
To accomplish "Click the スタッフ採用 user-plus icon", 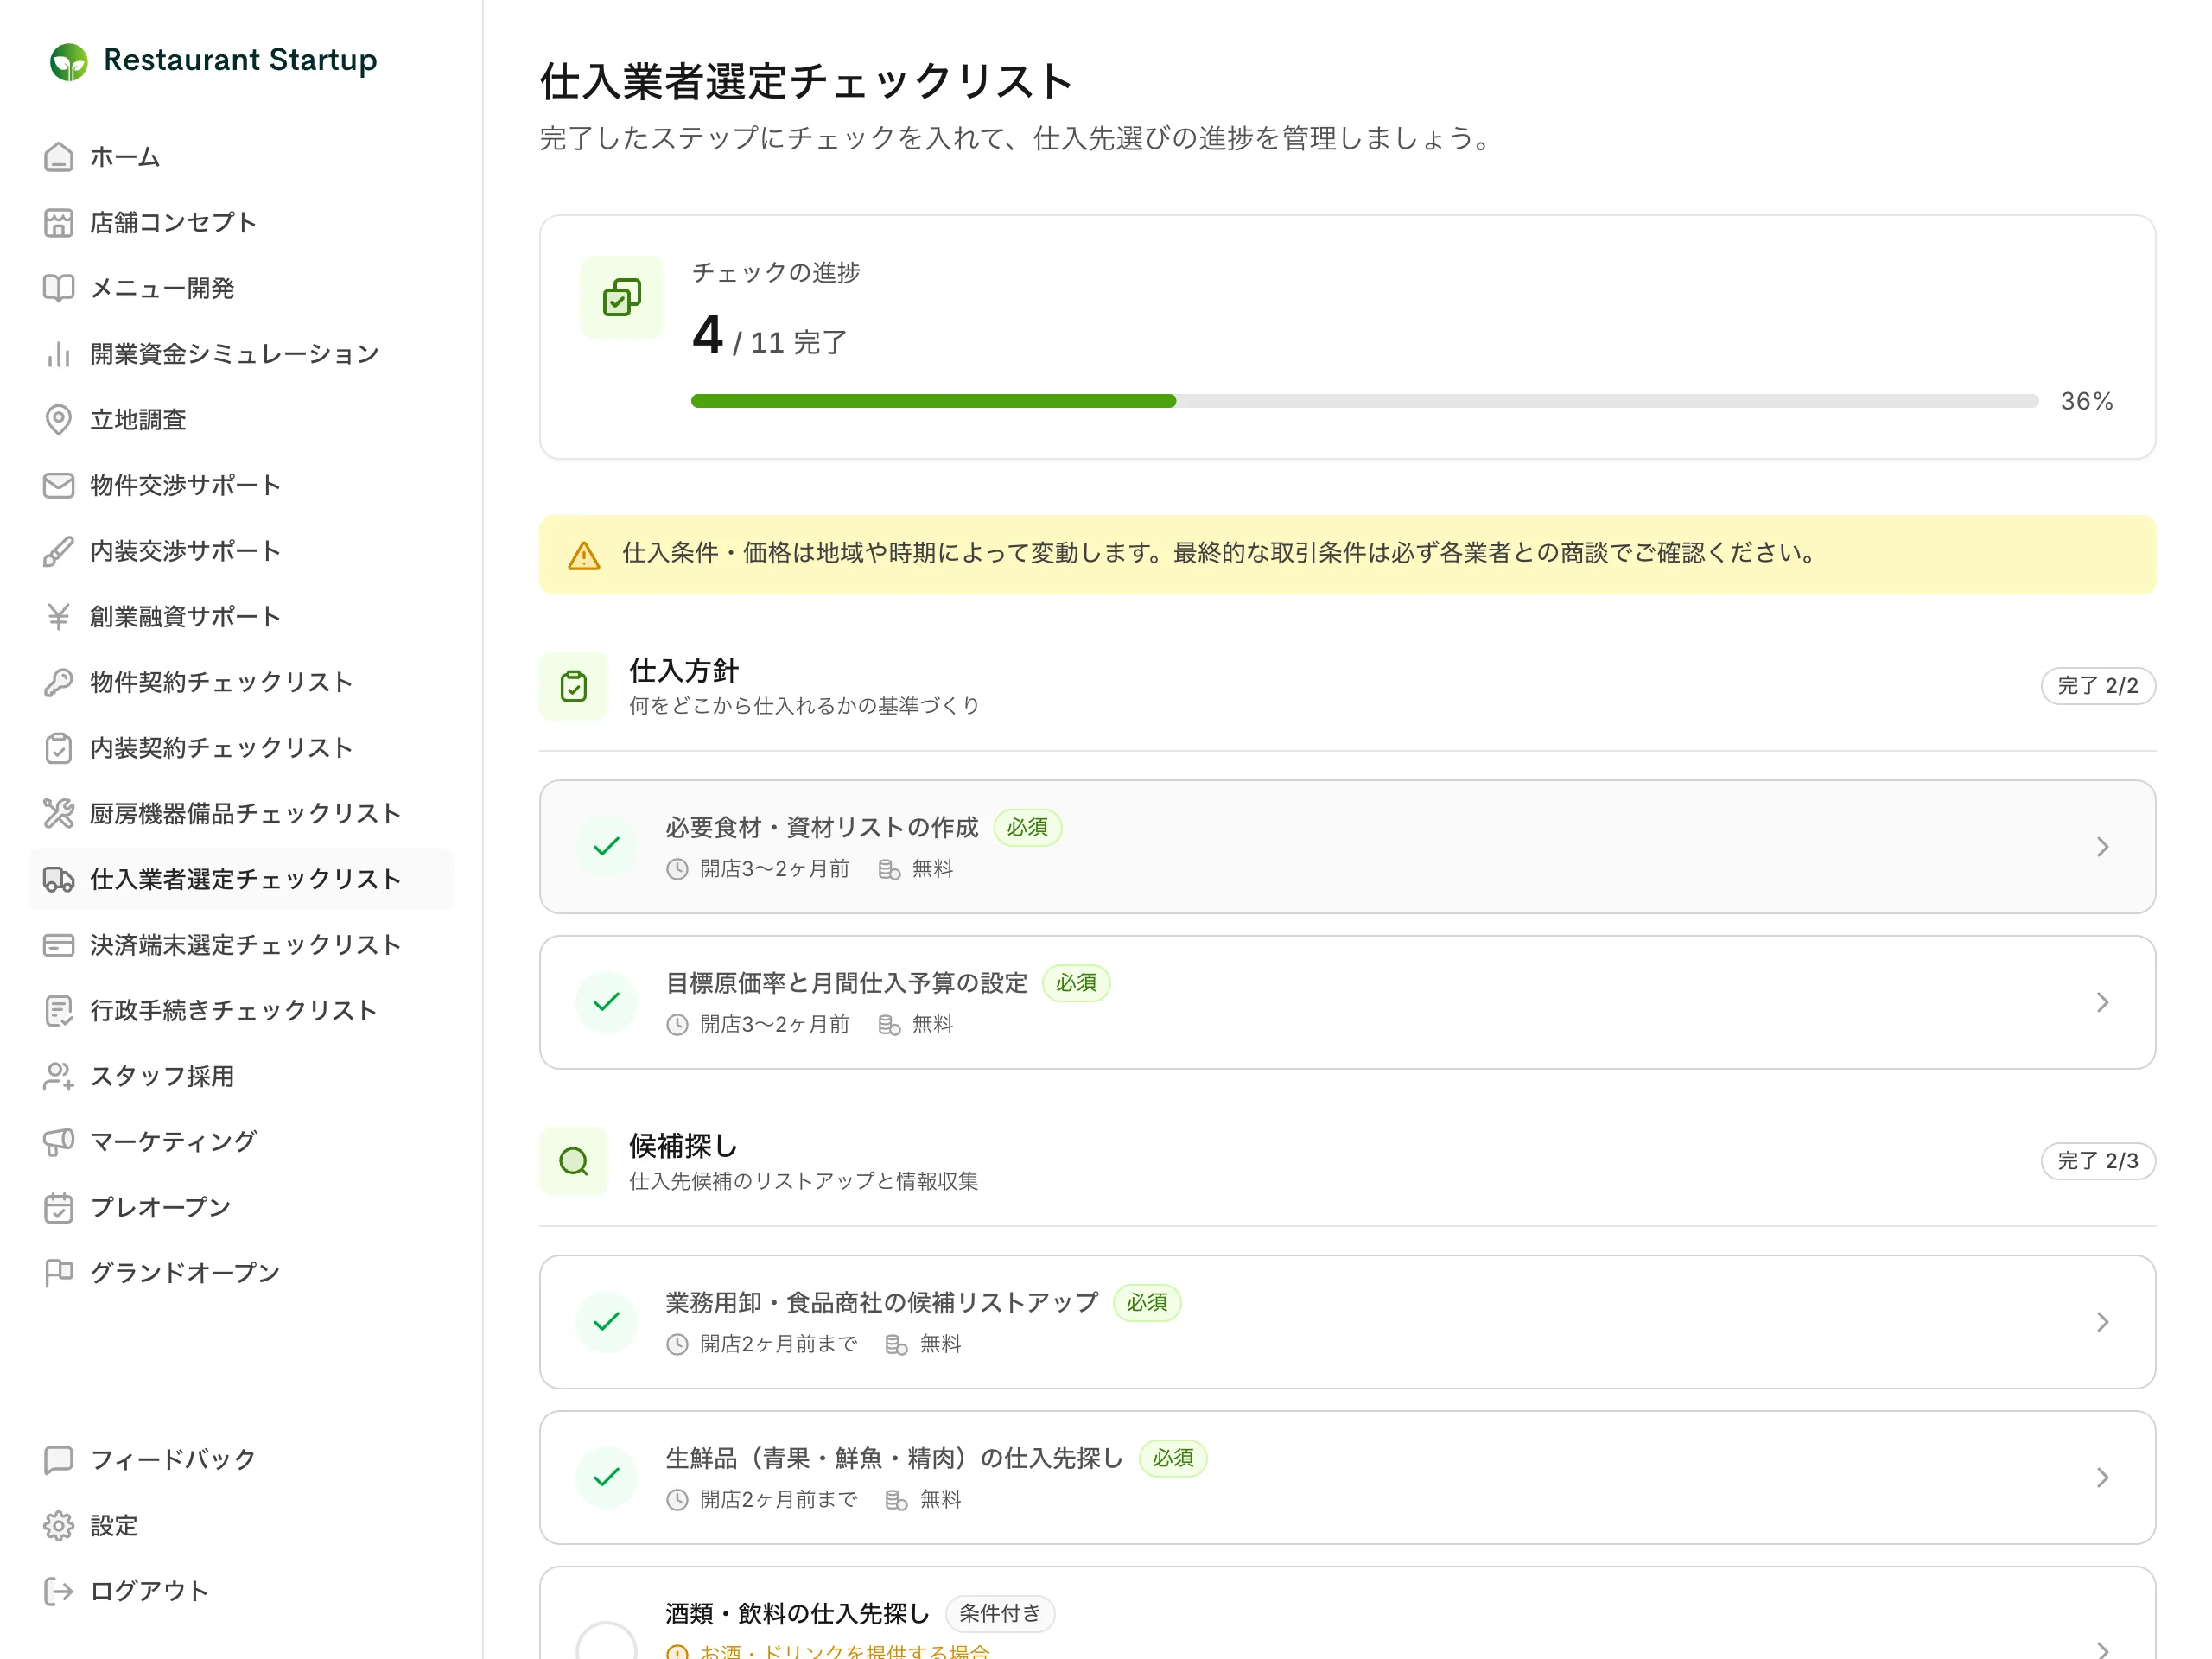I will 59,1076.
